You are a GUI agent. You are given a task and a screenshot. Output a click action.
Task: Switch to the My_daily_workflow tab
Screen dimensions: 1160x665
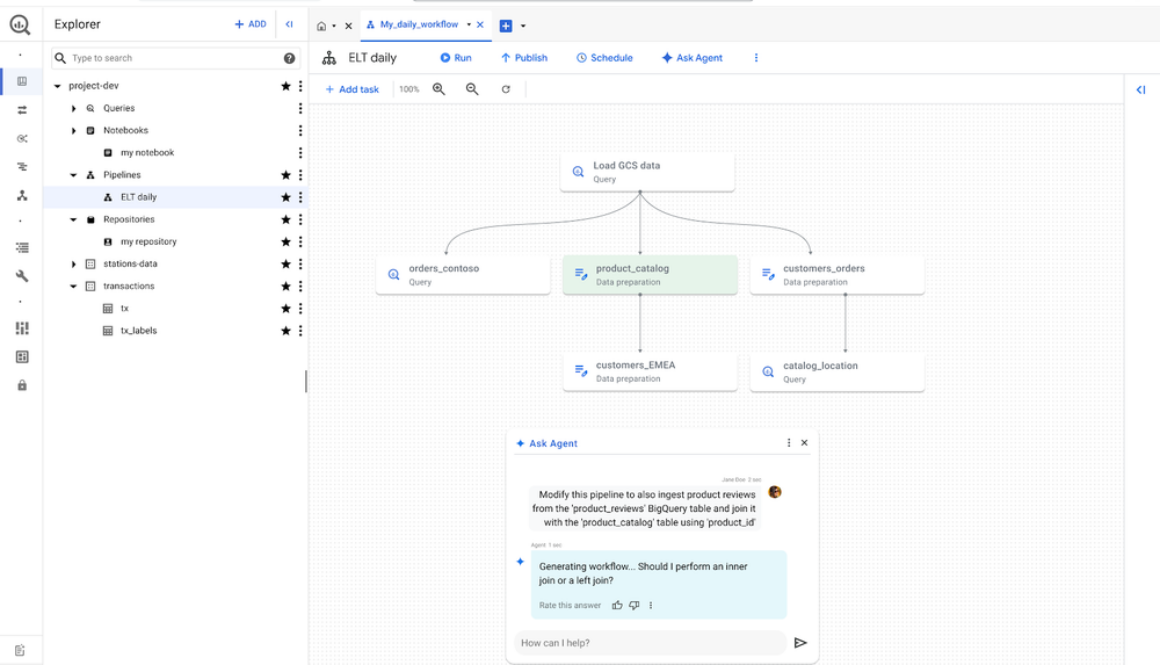click(x=420, y=25)
